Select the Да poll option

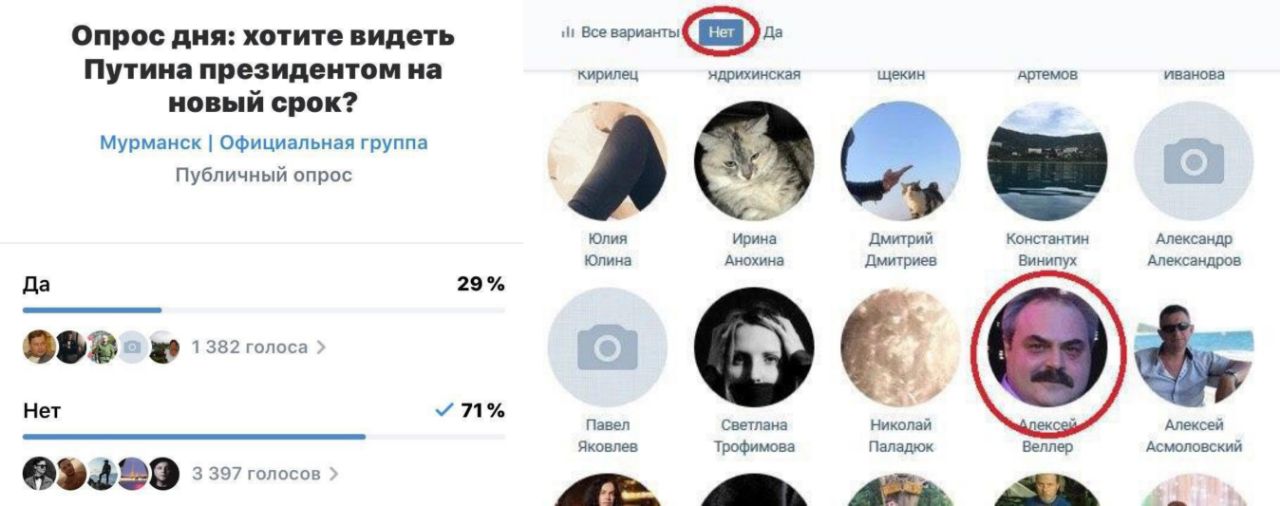click(x=264, y=284)
